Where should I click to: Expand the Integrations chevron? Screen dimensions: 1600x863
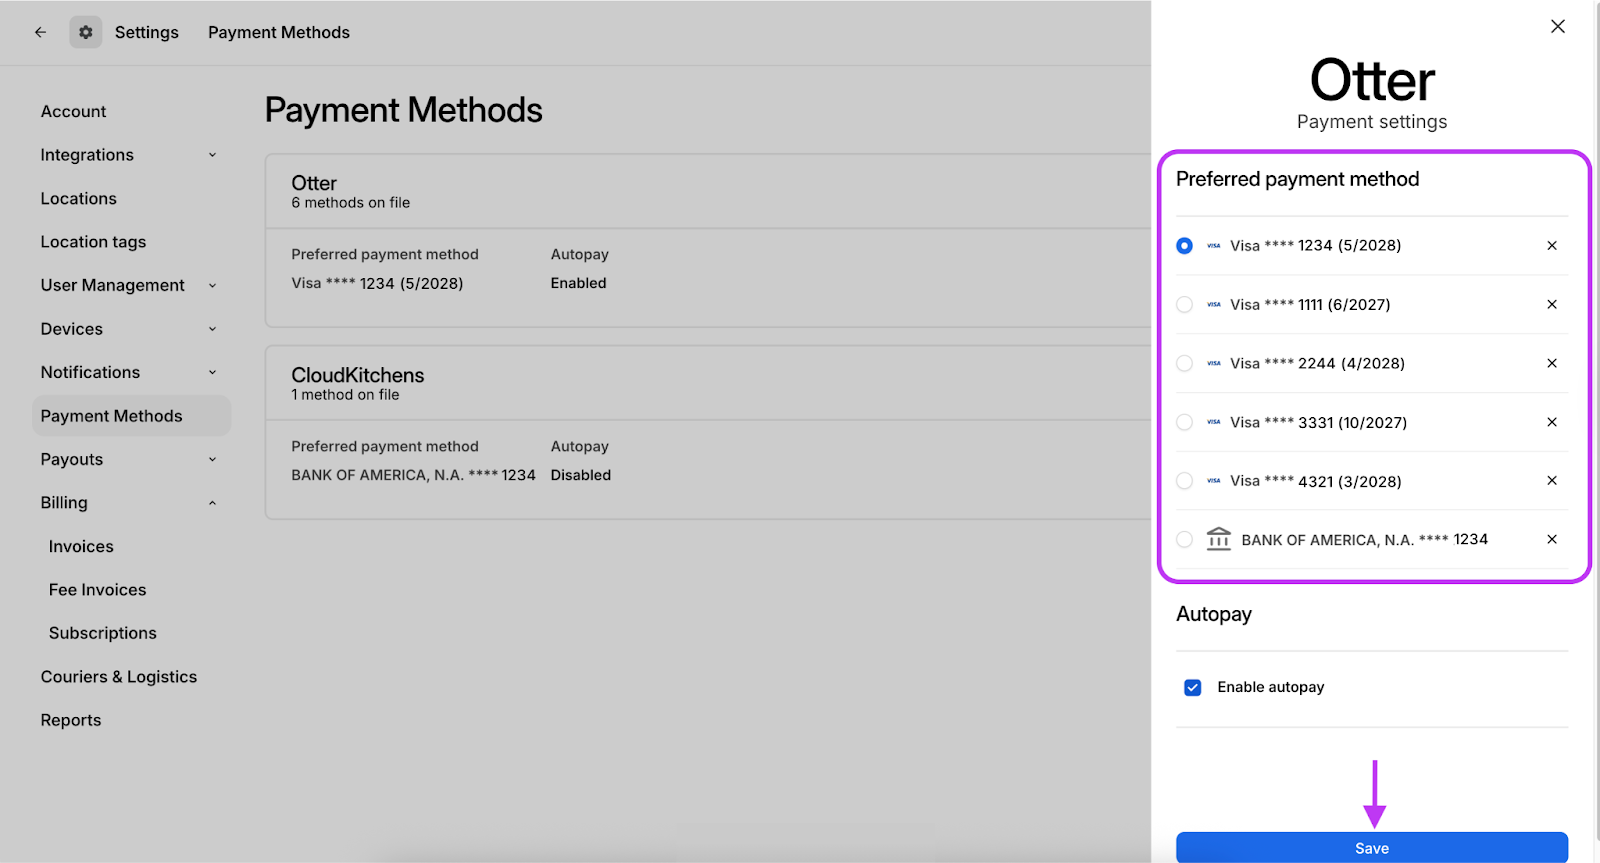pos(212,155)
